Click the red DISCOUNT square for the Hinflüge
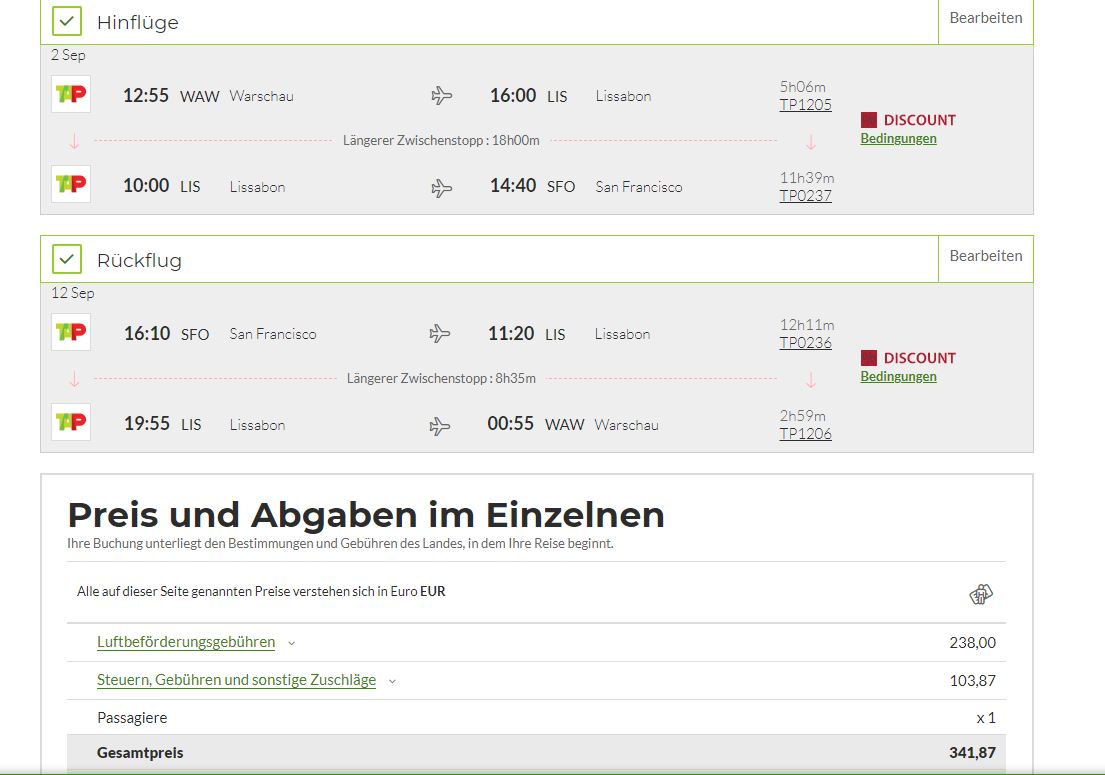The width and height of the screenshot is (1105, 775). 869,120
